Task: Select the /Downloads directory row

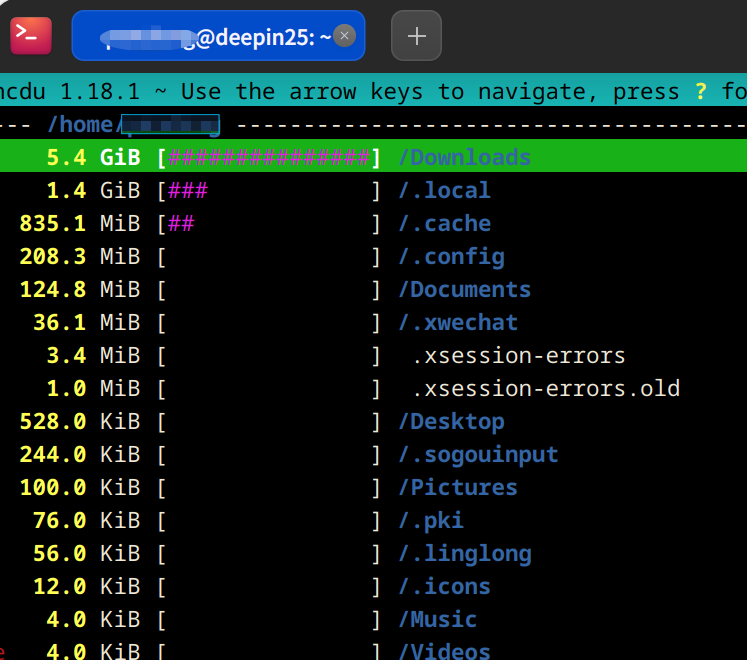Action: pos(374,156)
